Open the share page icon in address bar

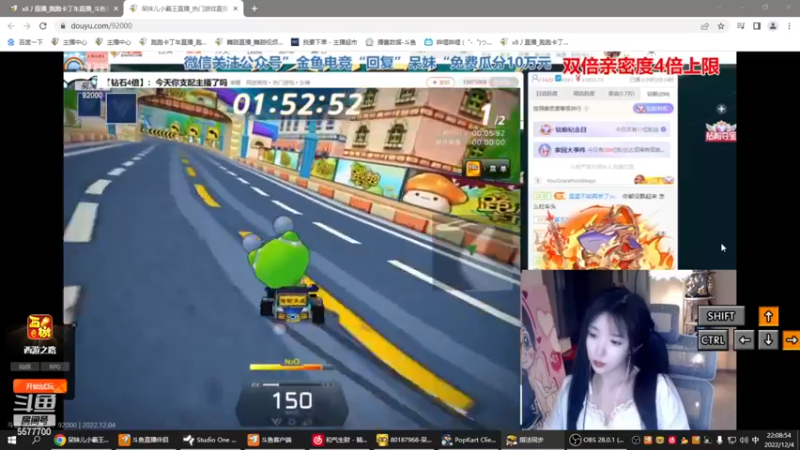tap(705, 26)
